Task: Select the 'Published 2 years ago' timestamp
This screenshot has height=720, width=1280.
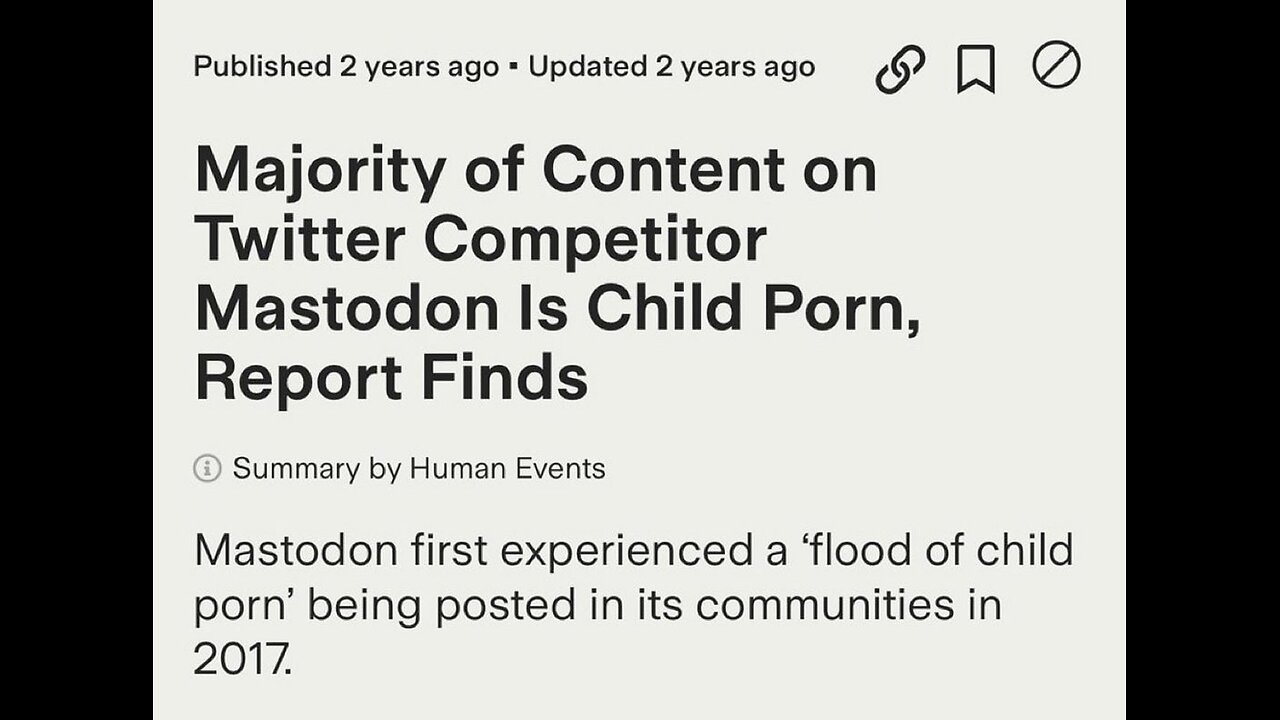Action: (x=346, y=67)
